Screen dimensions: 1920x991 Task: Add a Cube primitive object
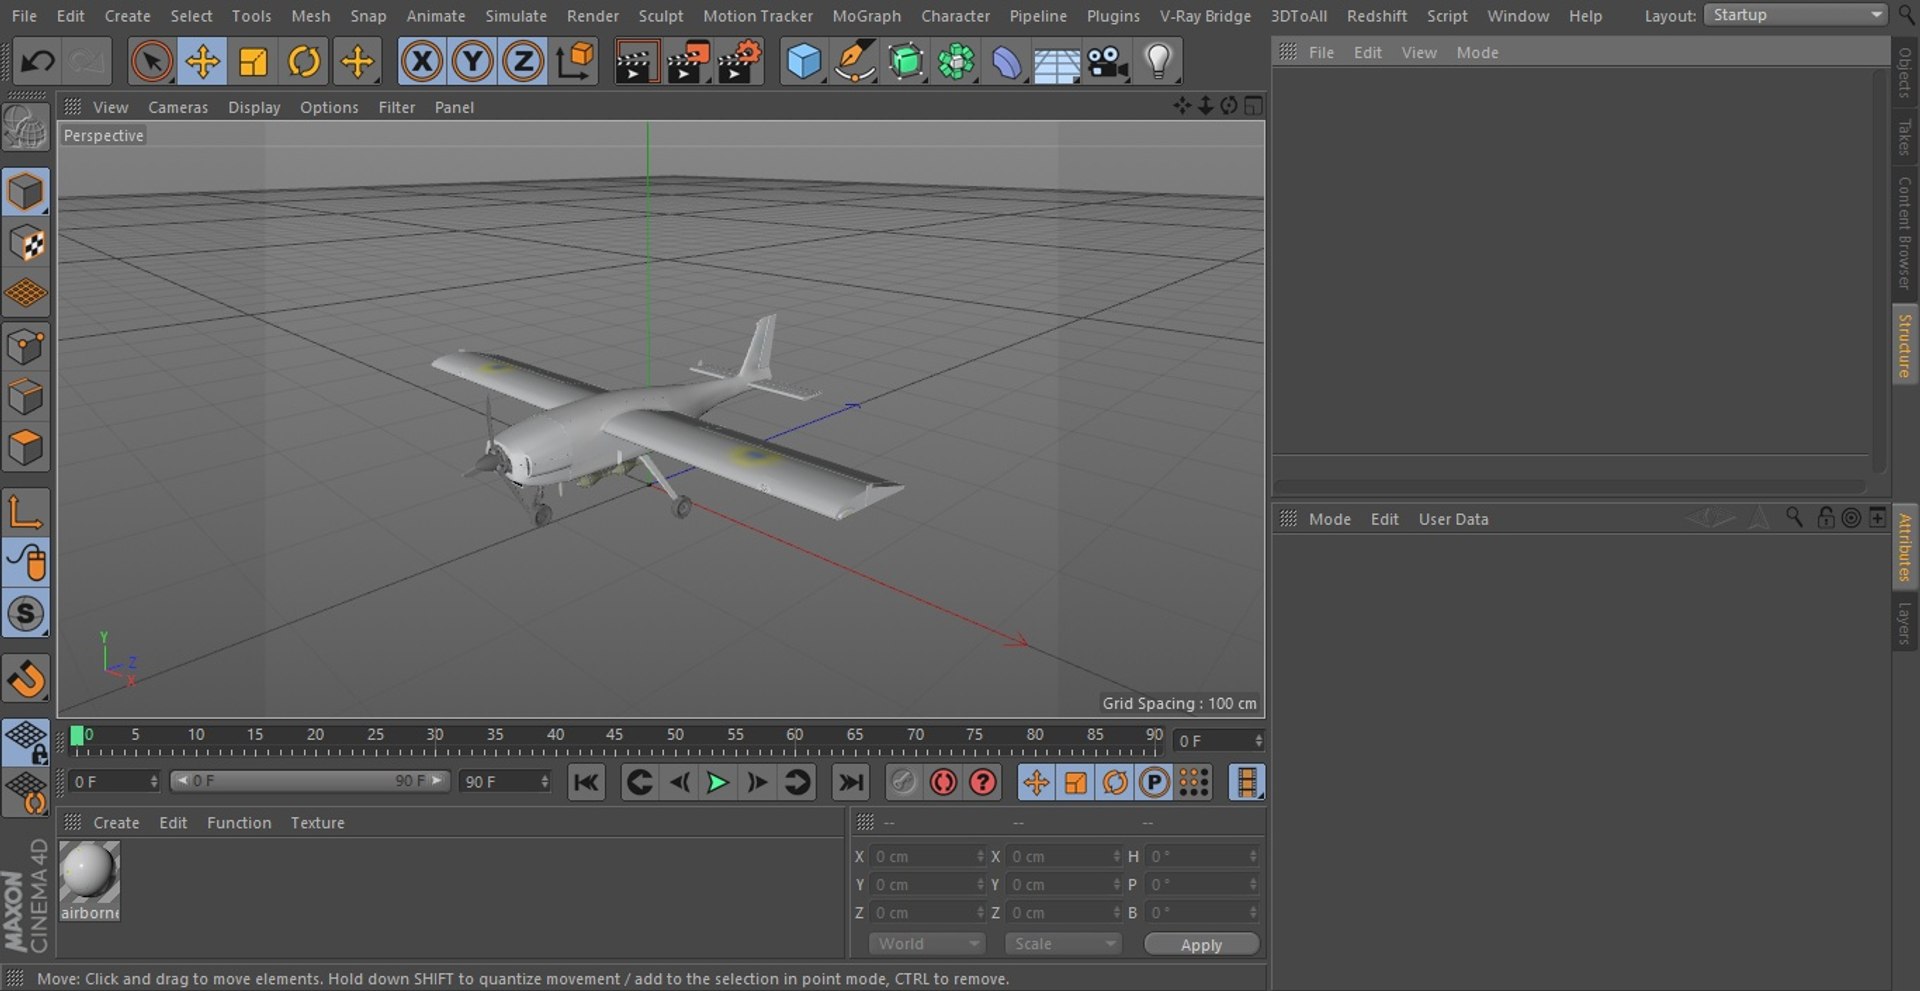click(x=804, y=62)
